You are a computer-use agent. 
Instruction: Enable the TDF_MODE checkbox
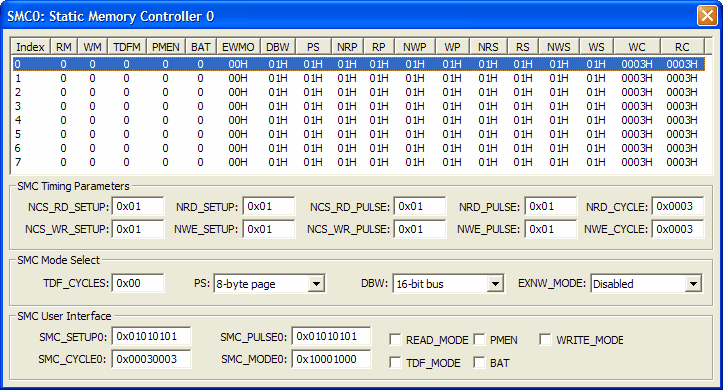(x=395, y=362)
